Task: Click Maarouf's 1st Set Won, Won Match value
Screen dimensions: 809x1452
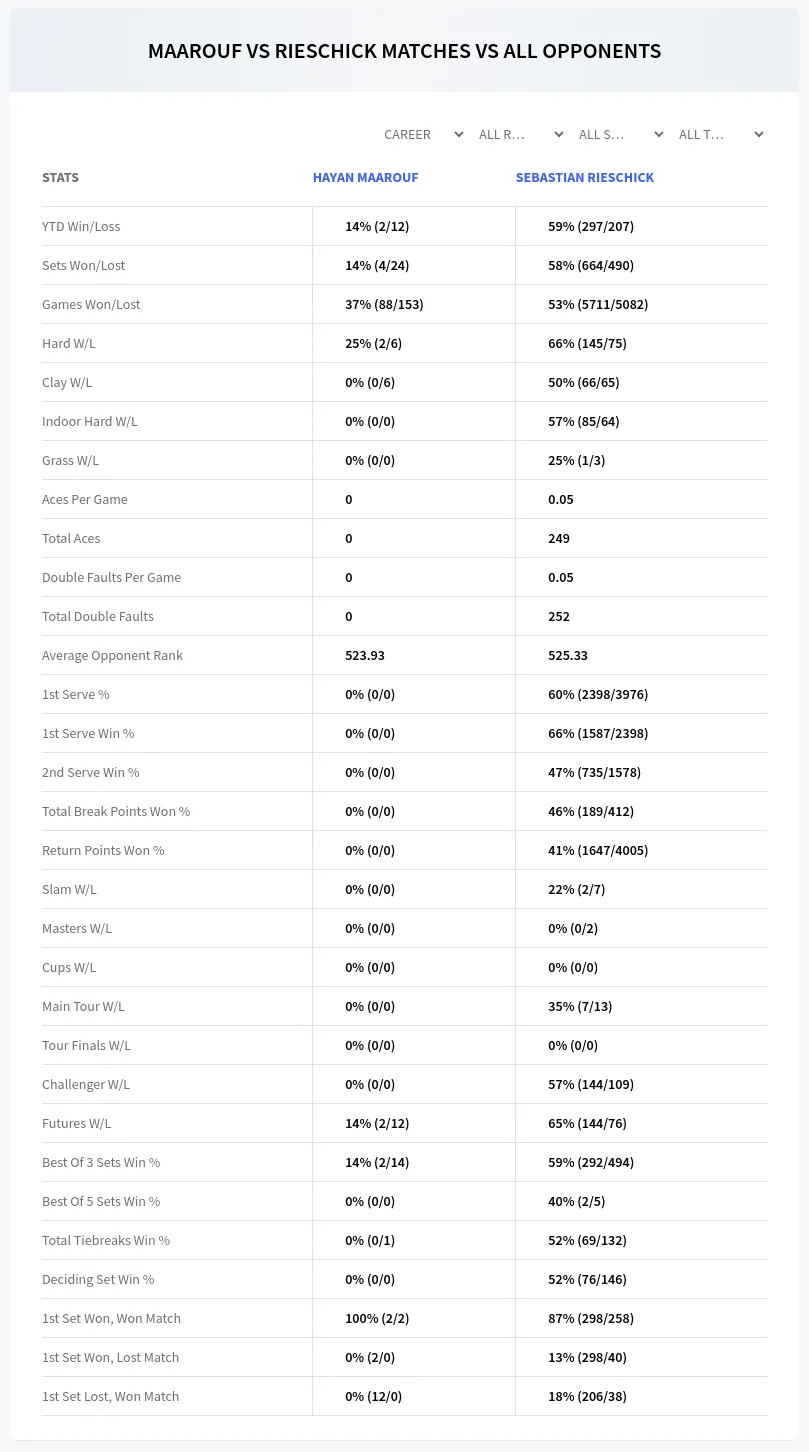Action: pyautogui.click(x=377, y=1318)
